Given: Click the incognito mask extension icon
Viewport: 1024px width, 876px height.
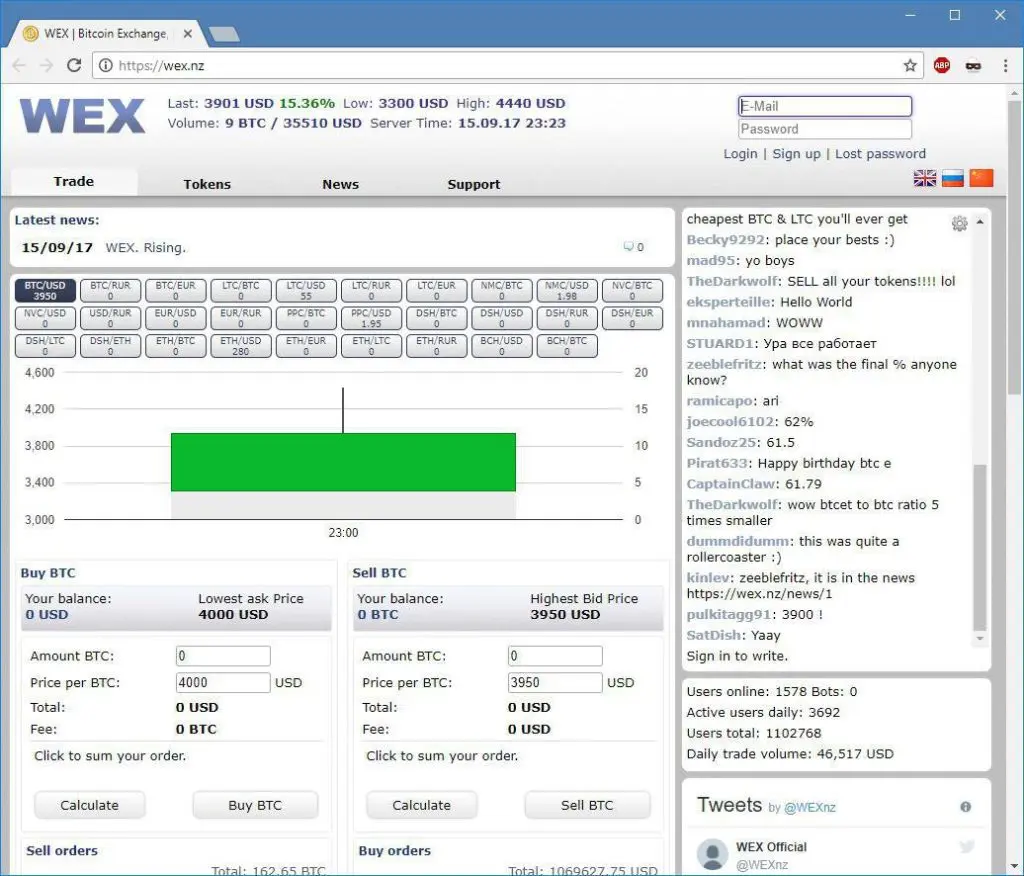Looking at the screenshot, I should point(973,65).
